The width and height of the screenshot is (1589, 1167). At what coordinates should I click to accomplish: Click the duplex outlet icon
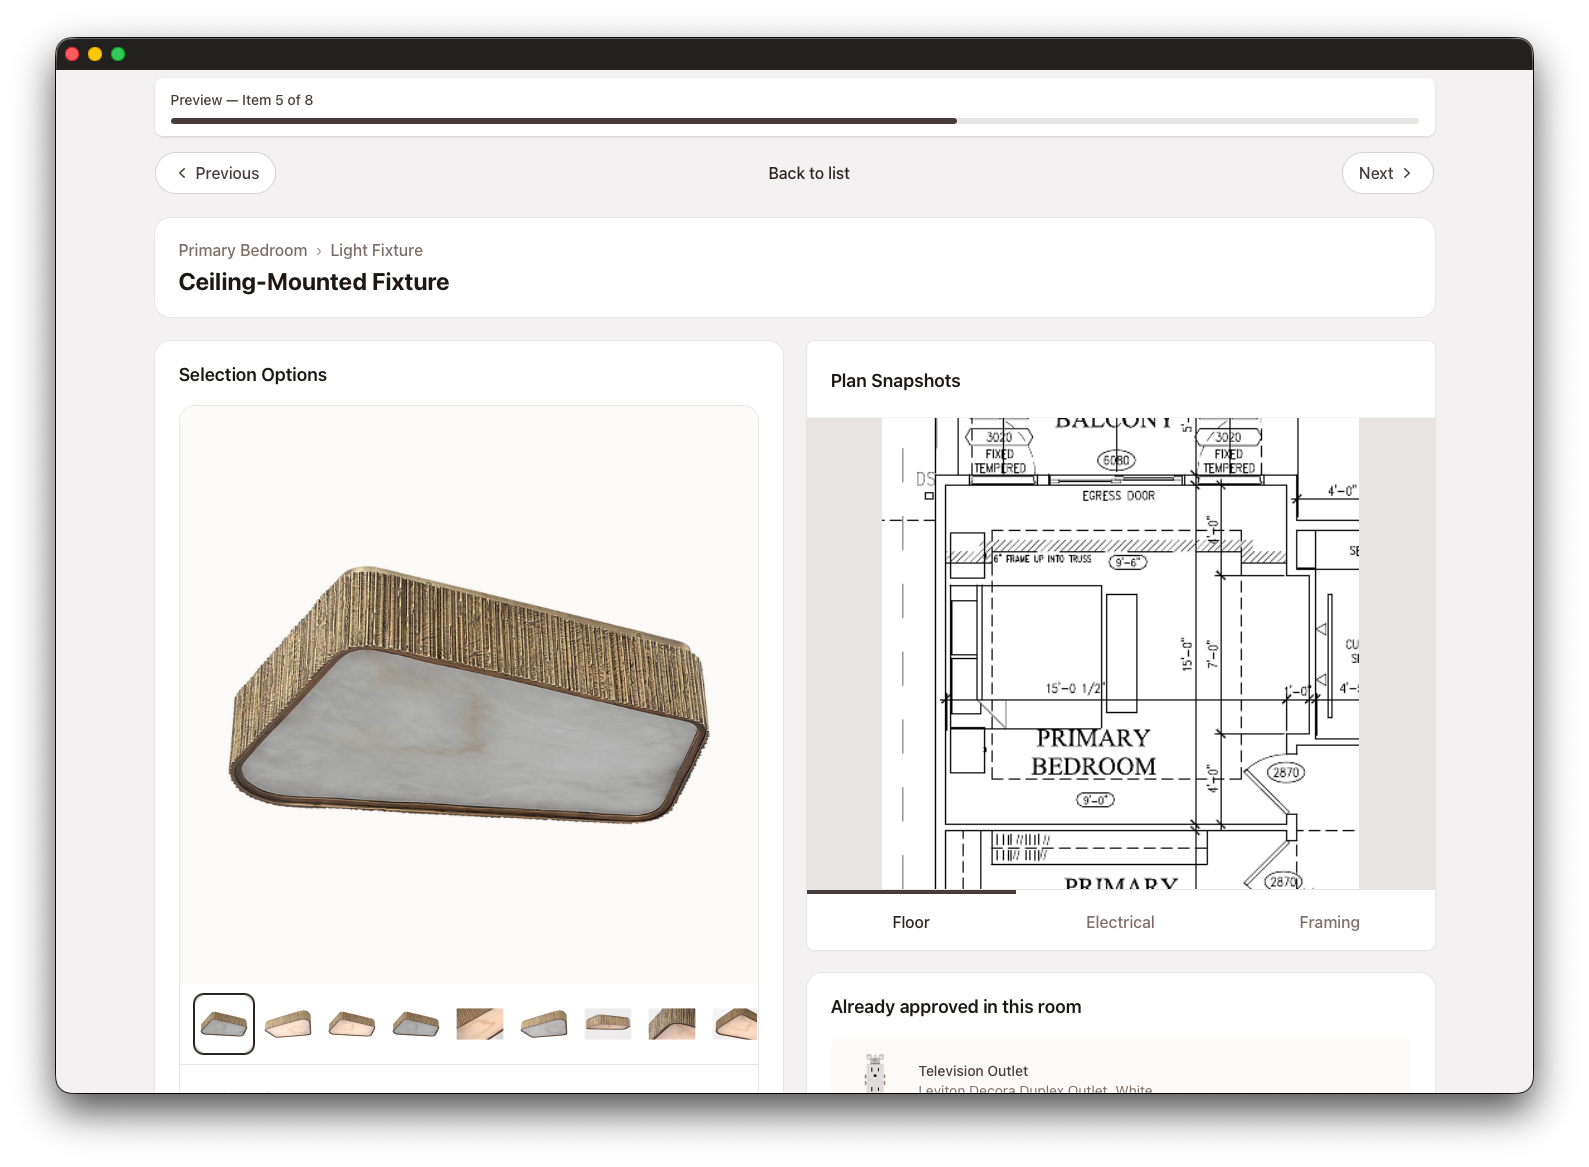[x=875, y=1074]
